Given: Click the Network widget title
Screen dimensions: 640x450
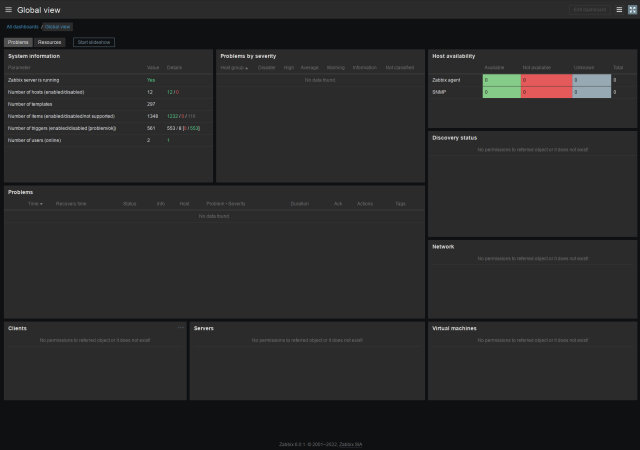Looking at the screenshot, I should [x=443, y=247].
